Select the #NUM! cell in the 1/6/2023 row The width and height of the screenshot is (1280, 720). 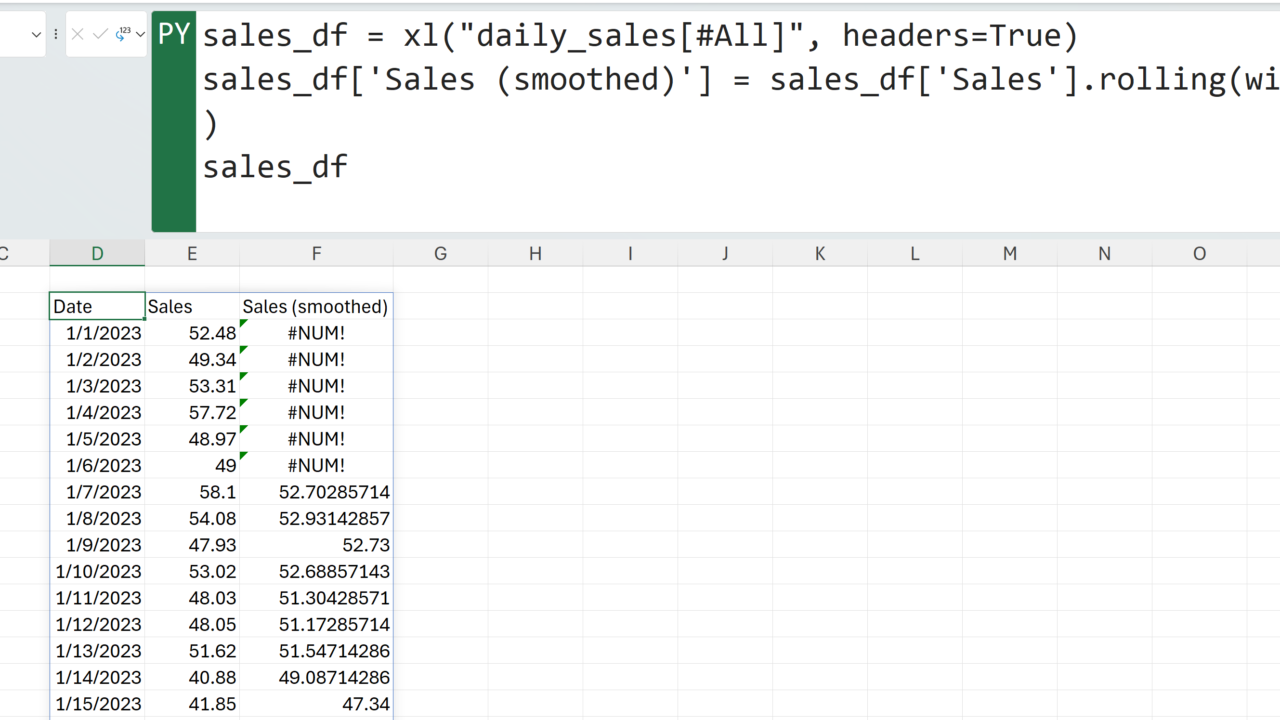click(x=316, y=466)
